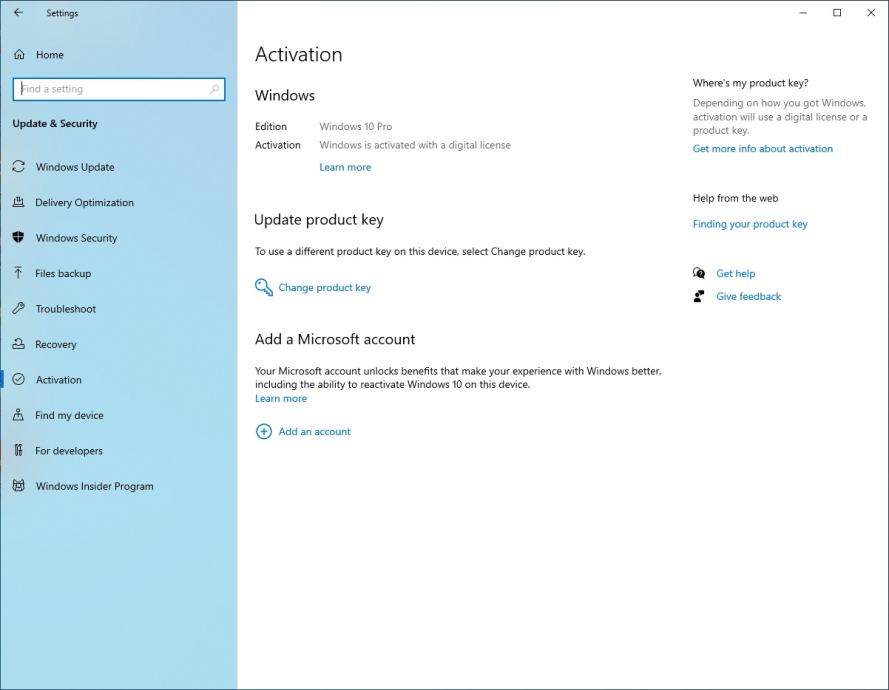Click the Give feedback link

[748, 297]
